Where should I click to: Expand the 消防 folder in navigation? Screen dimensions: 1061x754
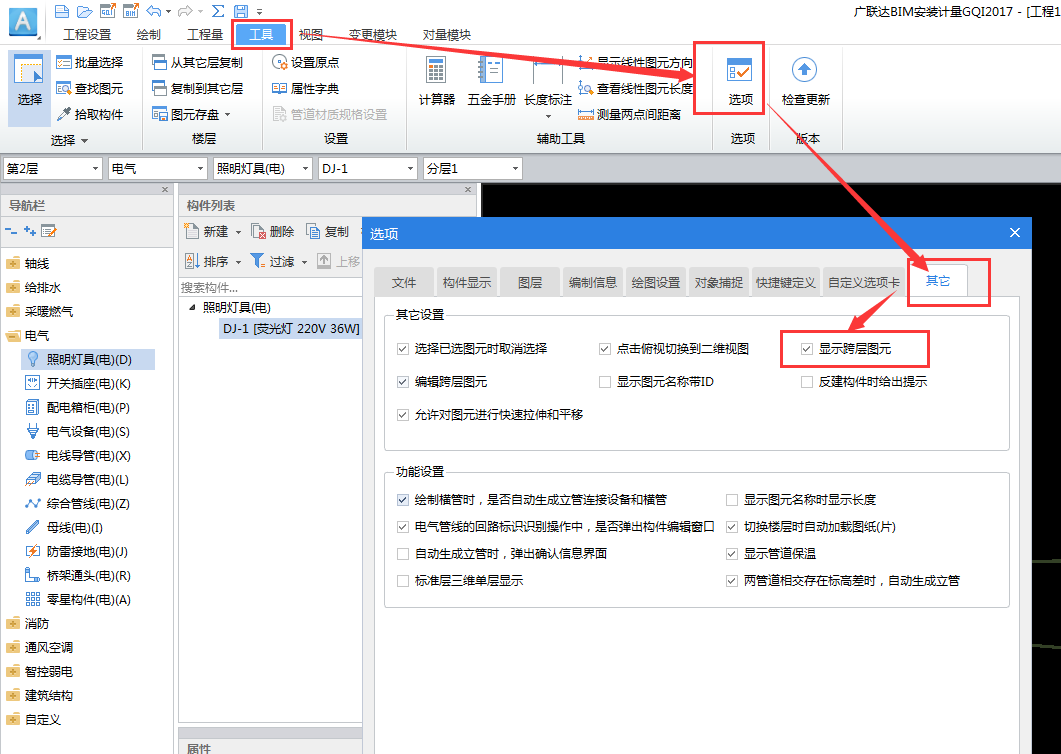12,623
